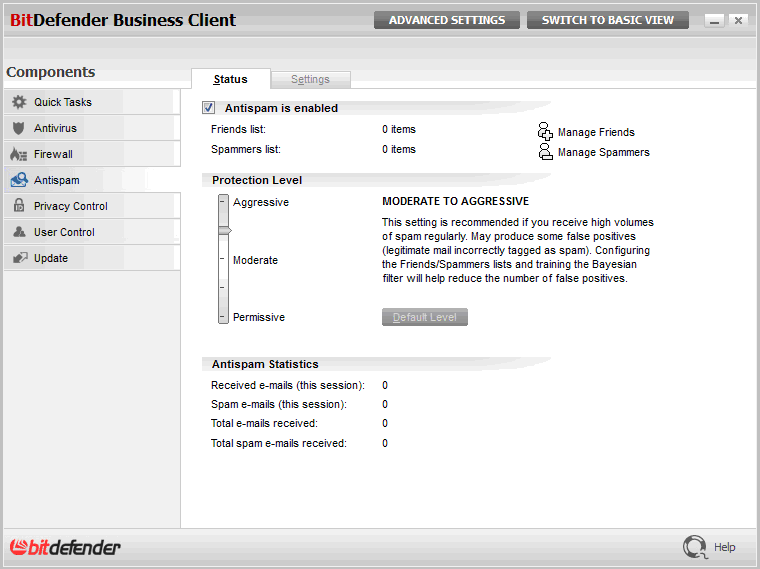The height and width of the screenshot is (569, 760).
Task: Click the Antivirus shield icon
Action: tap(18, 128)
